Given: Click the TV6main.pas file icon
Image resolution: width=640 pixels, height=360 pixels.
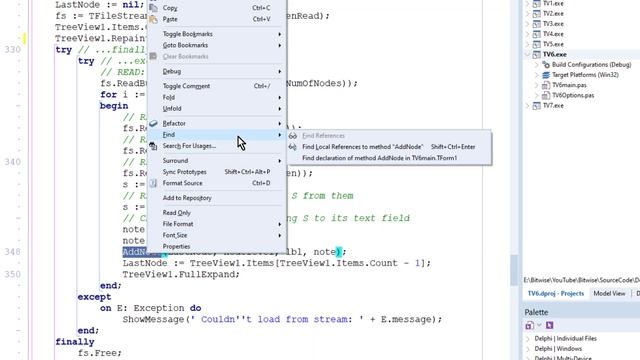Looking at the screenshot, I should click(546, 85).
